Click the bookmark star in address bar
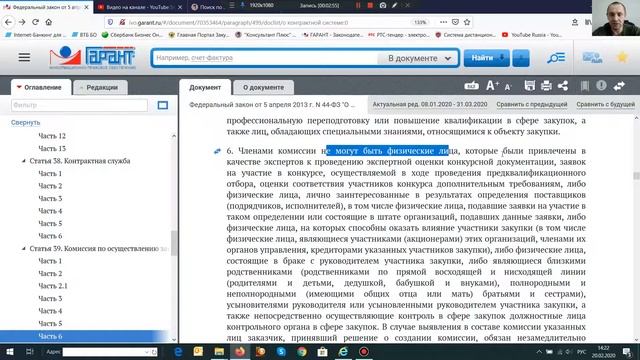This screenshot has width=640, height=360. (x=467, y=22)
